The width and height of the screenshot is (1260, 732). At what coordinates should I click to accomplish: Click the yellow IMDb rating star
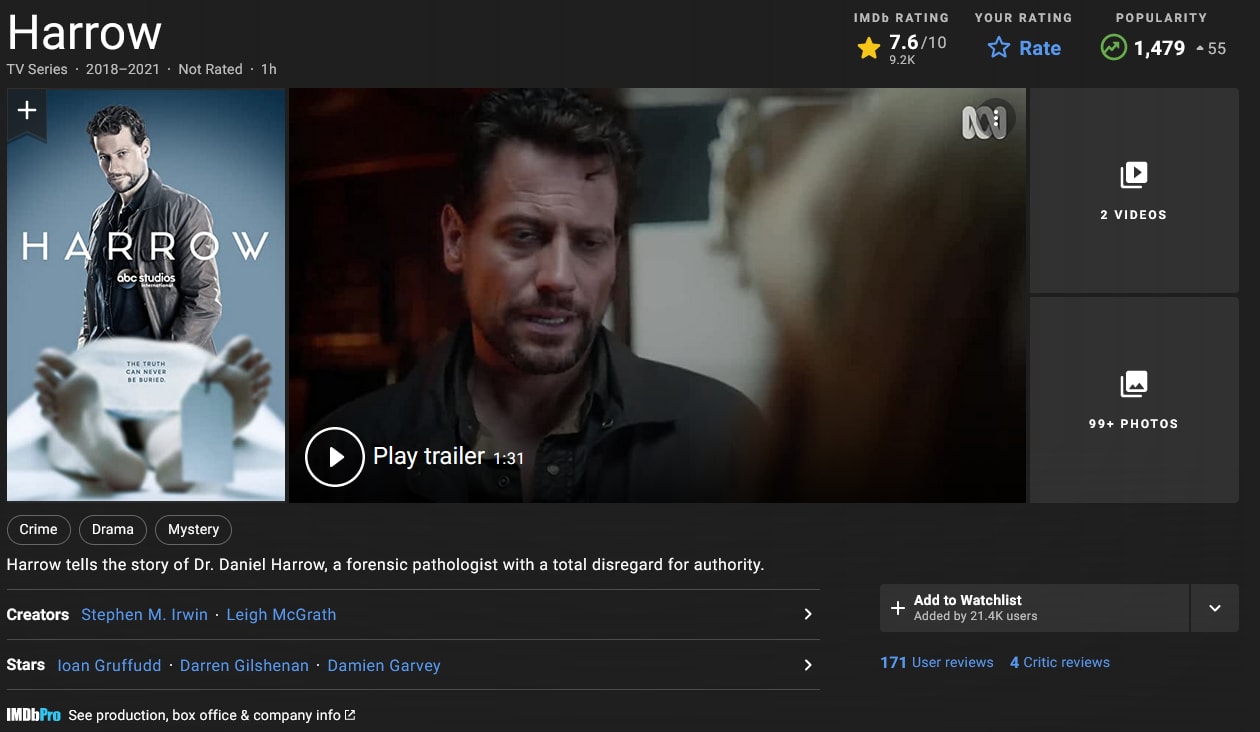[869, 48]
